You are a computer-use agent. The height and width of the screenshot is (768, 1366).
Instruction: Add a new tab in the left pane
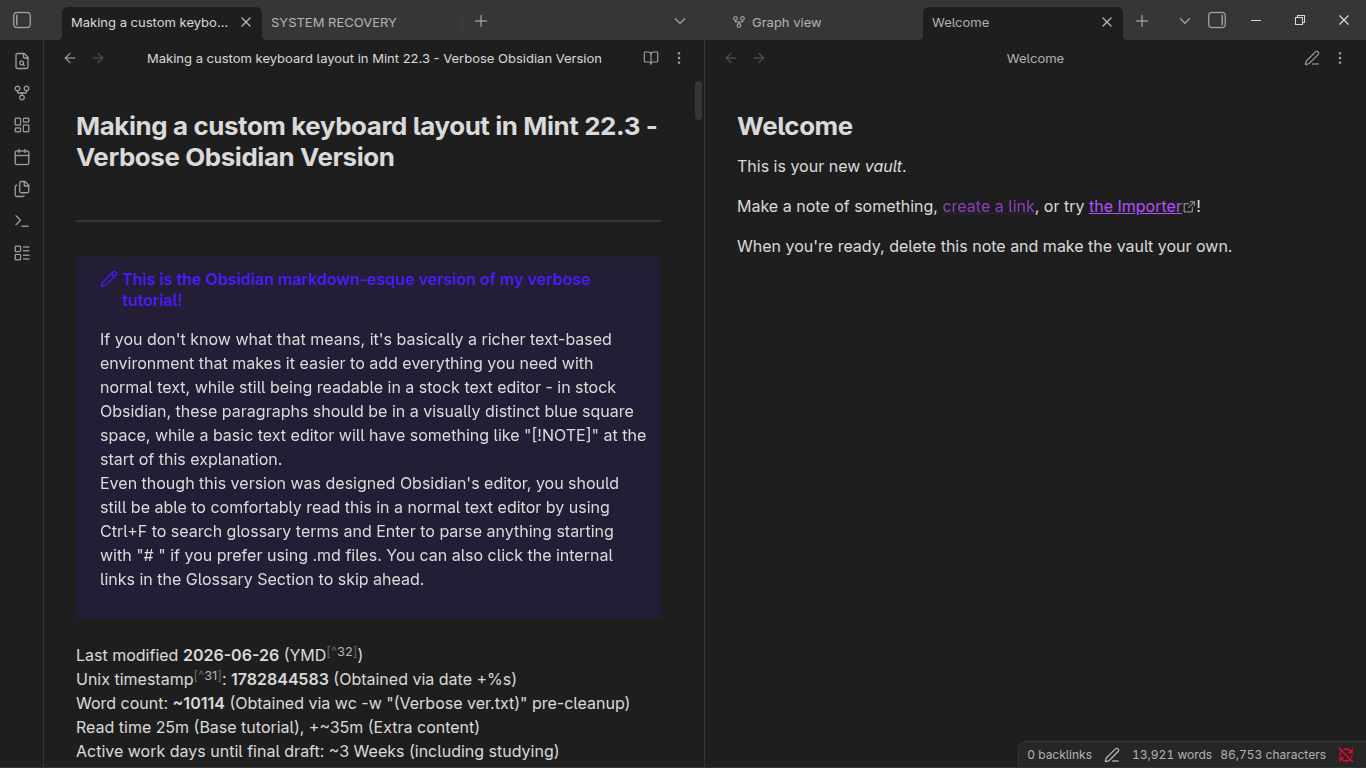(x=481, y=21)
